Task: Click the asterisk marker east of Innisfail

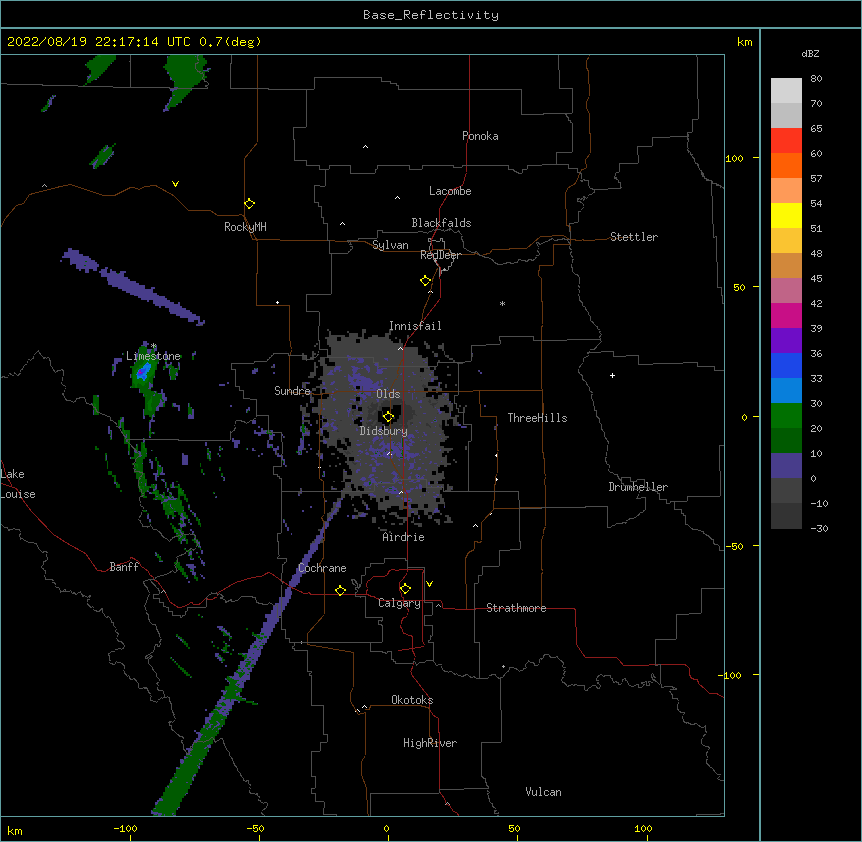Action: 502,303
